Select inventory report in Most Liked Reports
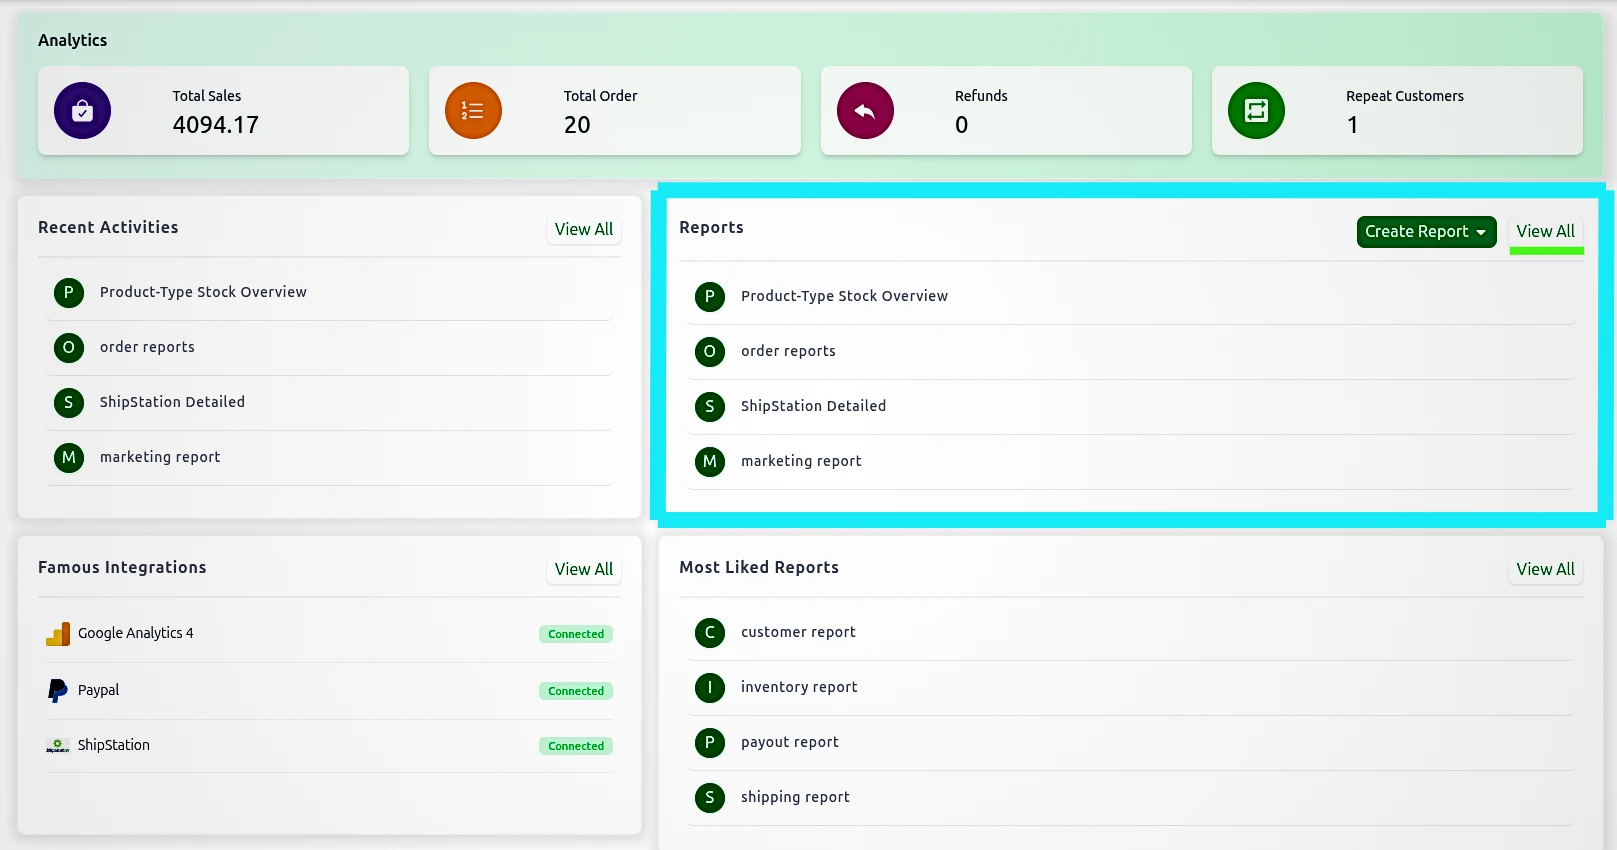The height and width of the screenshot is (850, 1617). (799, 687)
